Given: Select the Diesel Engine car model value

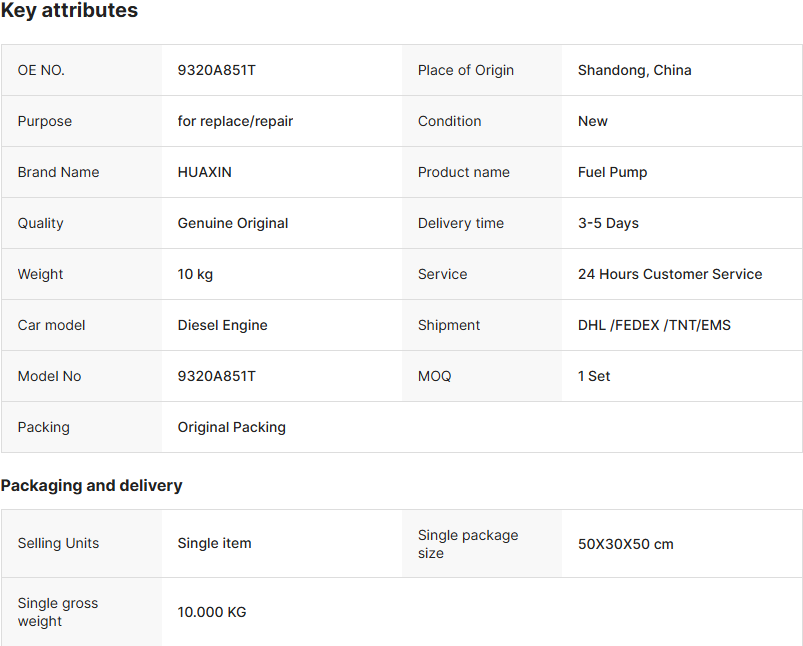Looking at the screenshot, I should (222, 325).
